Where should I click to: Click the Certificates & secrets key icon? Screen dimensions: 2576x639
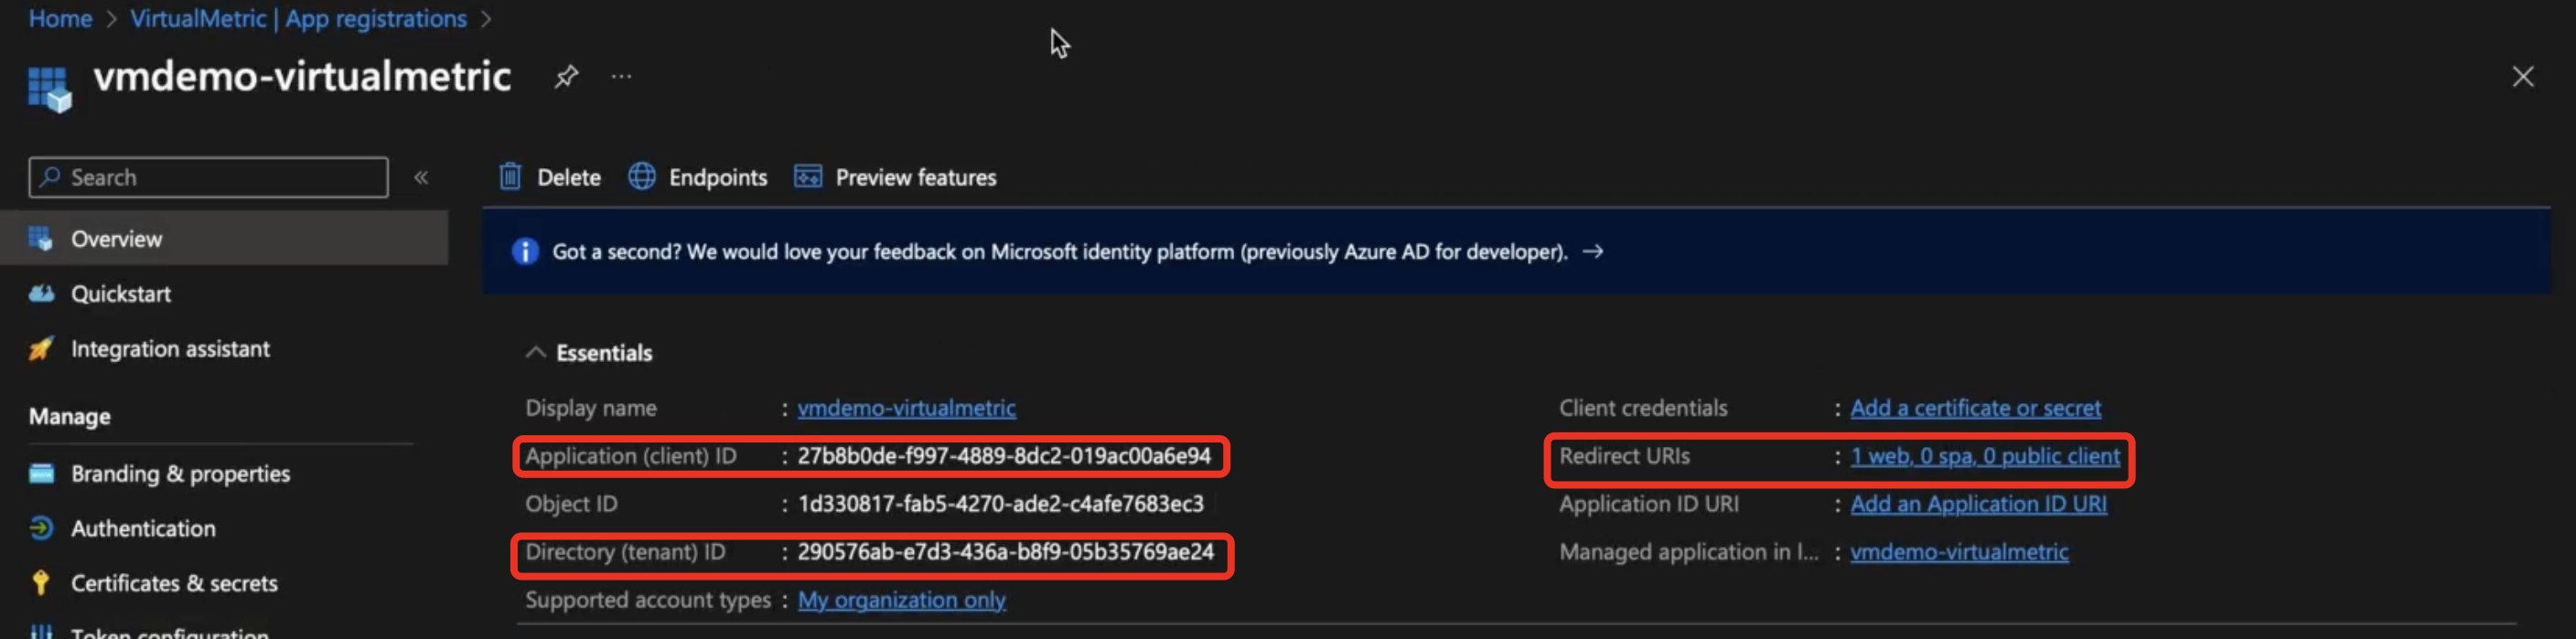point(41,583)
